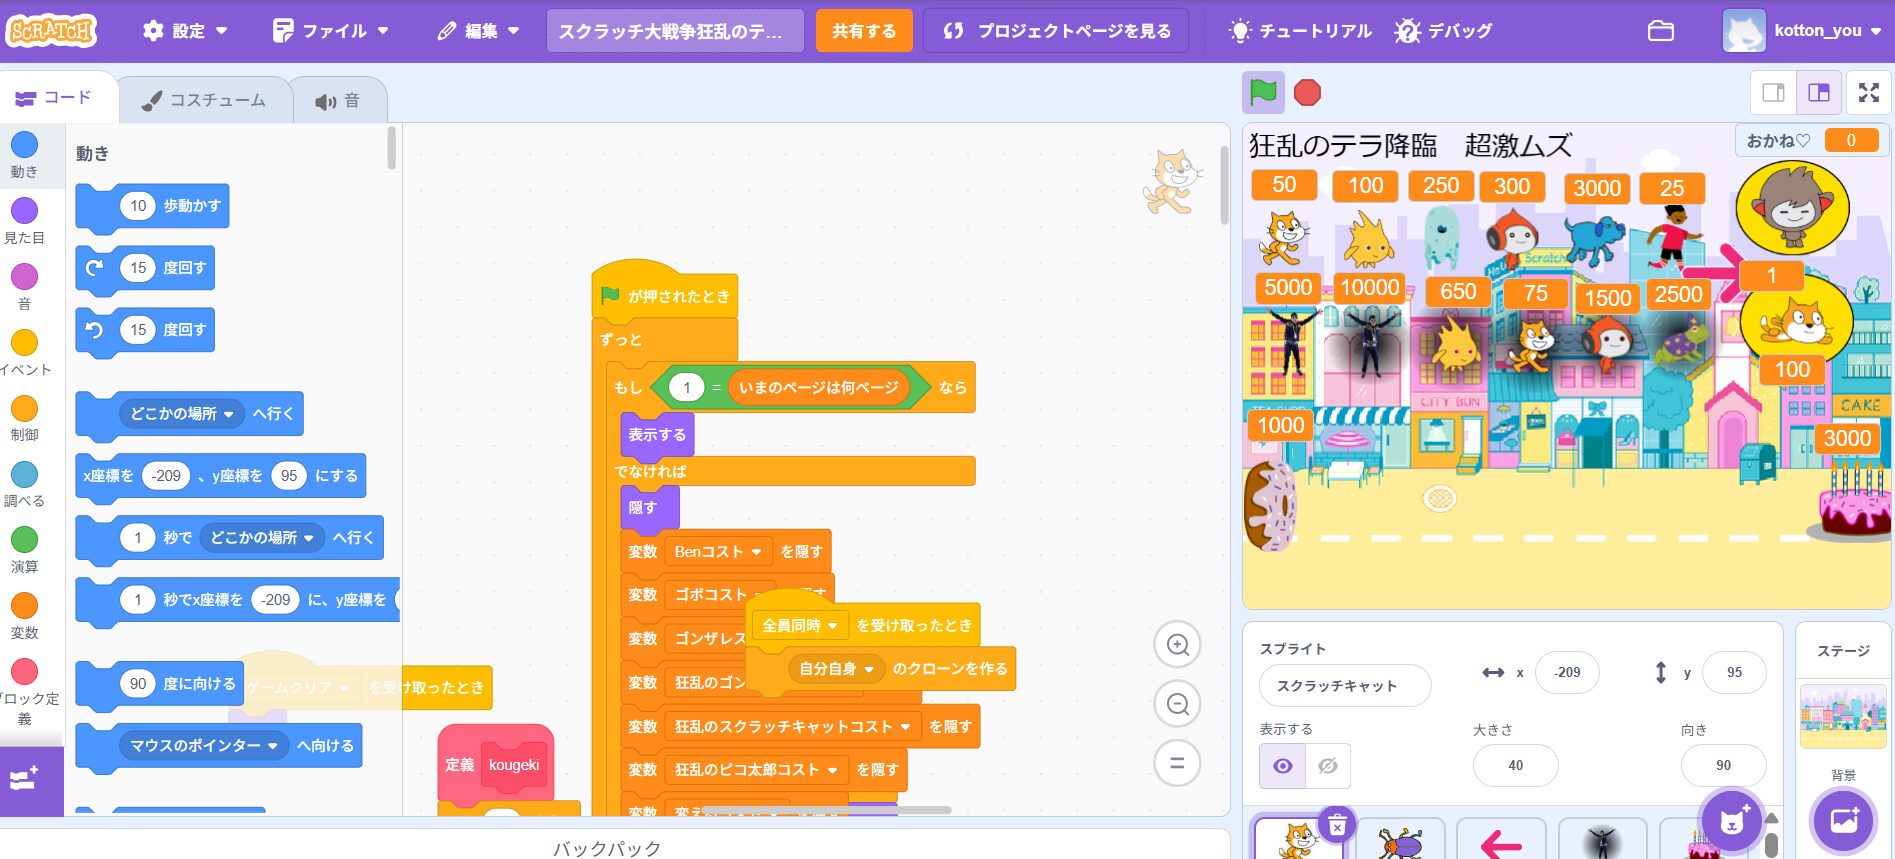Viewport: 1895px width, 859px height.
Task: Delete the selected Scratch Cat sprite
Action: tap(1336, 825)
